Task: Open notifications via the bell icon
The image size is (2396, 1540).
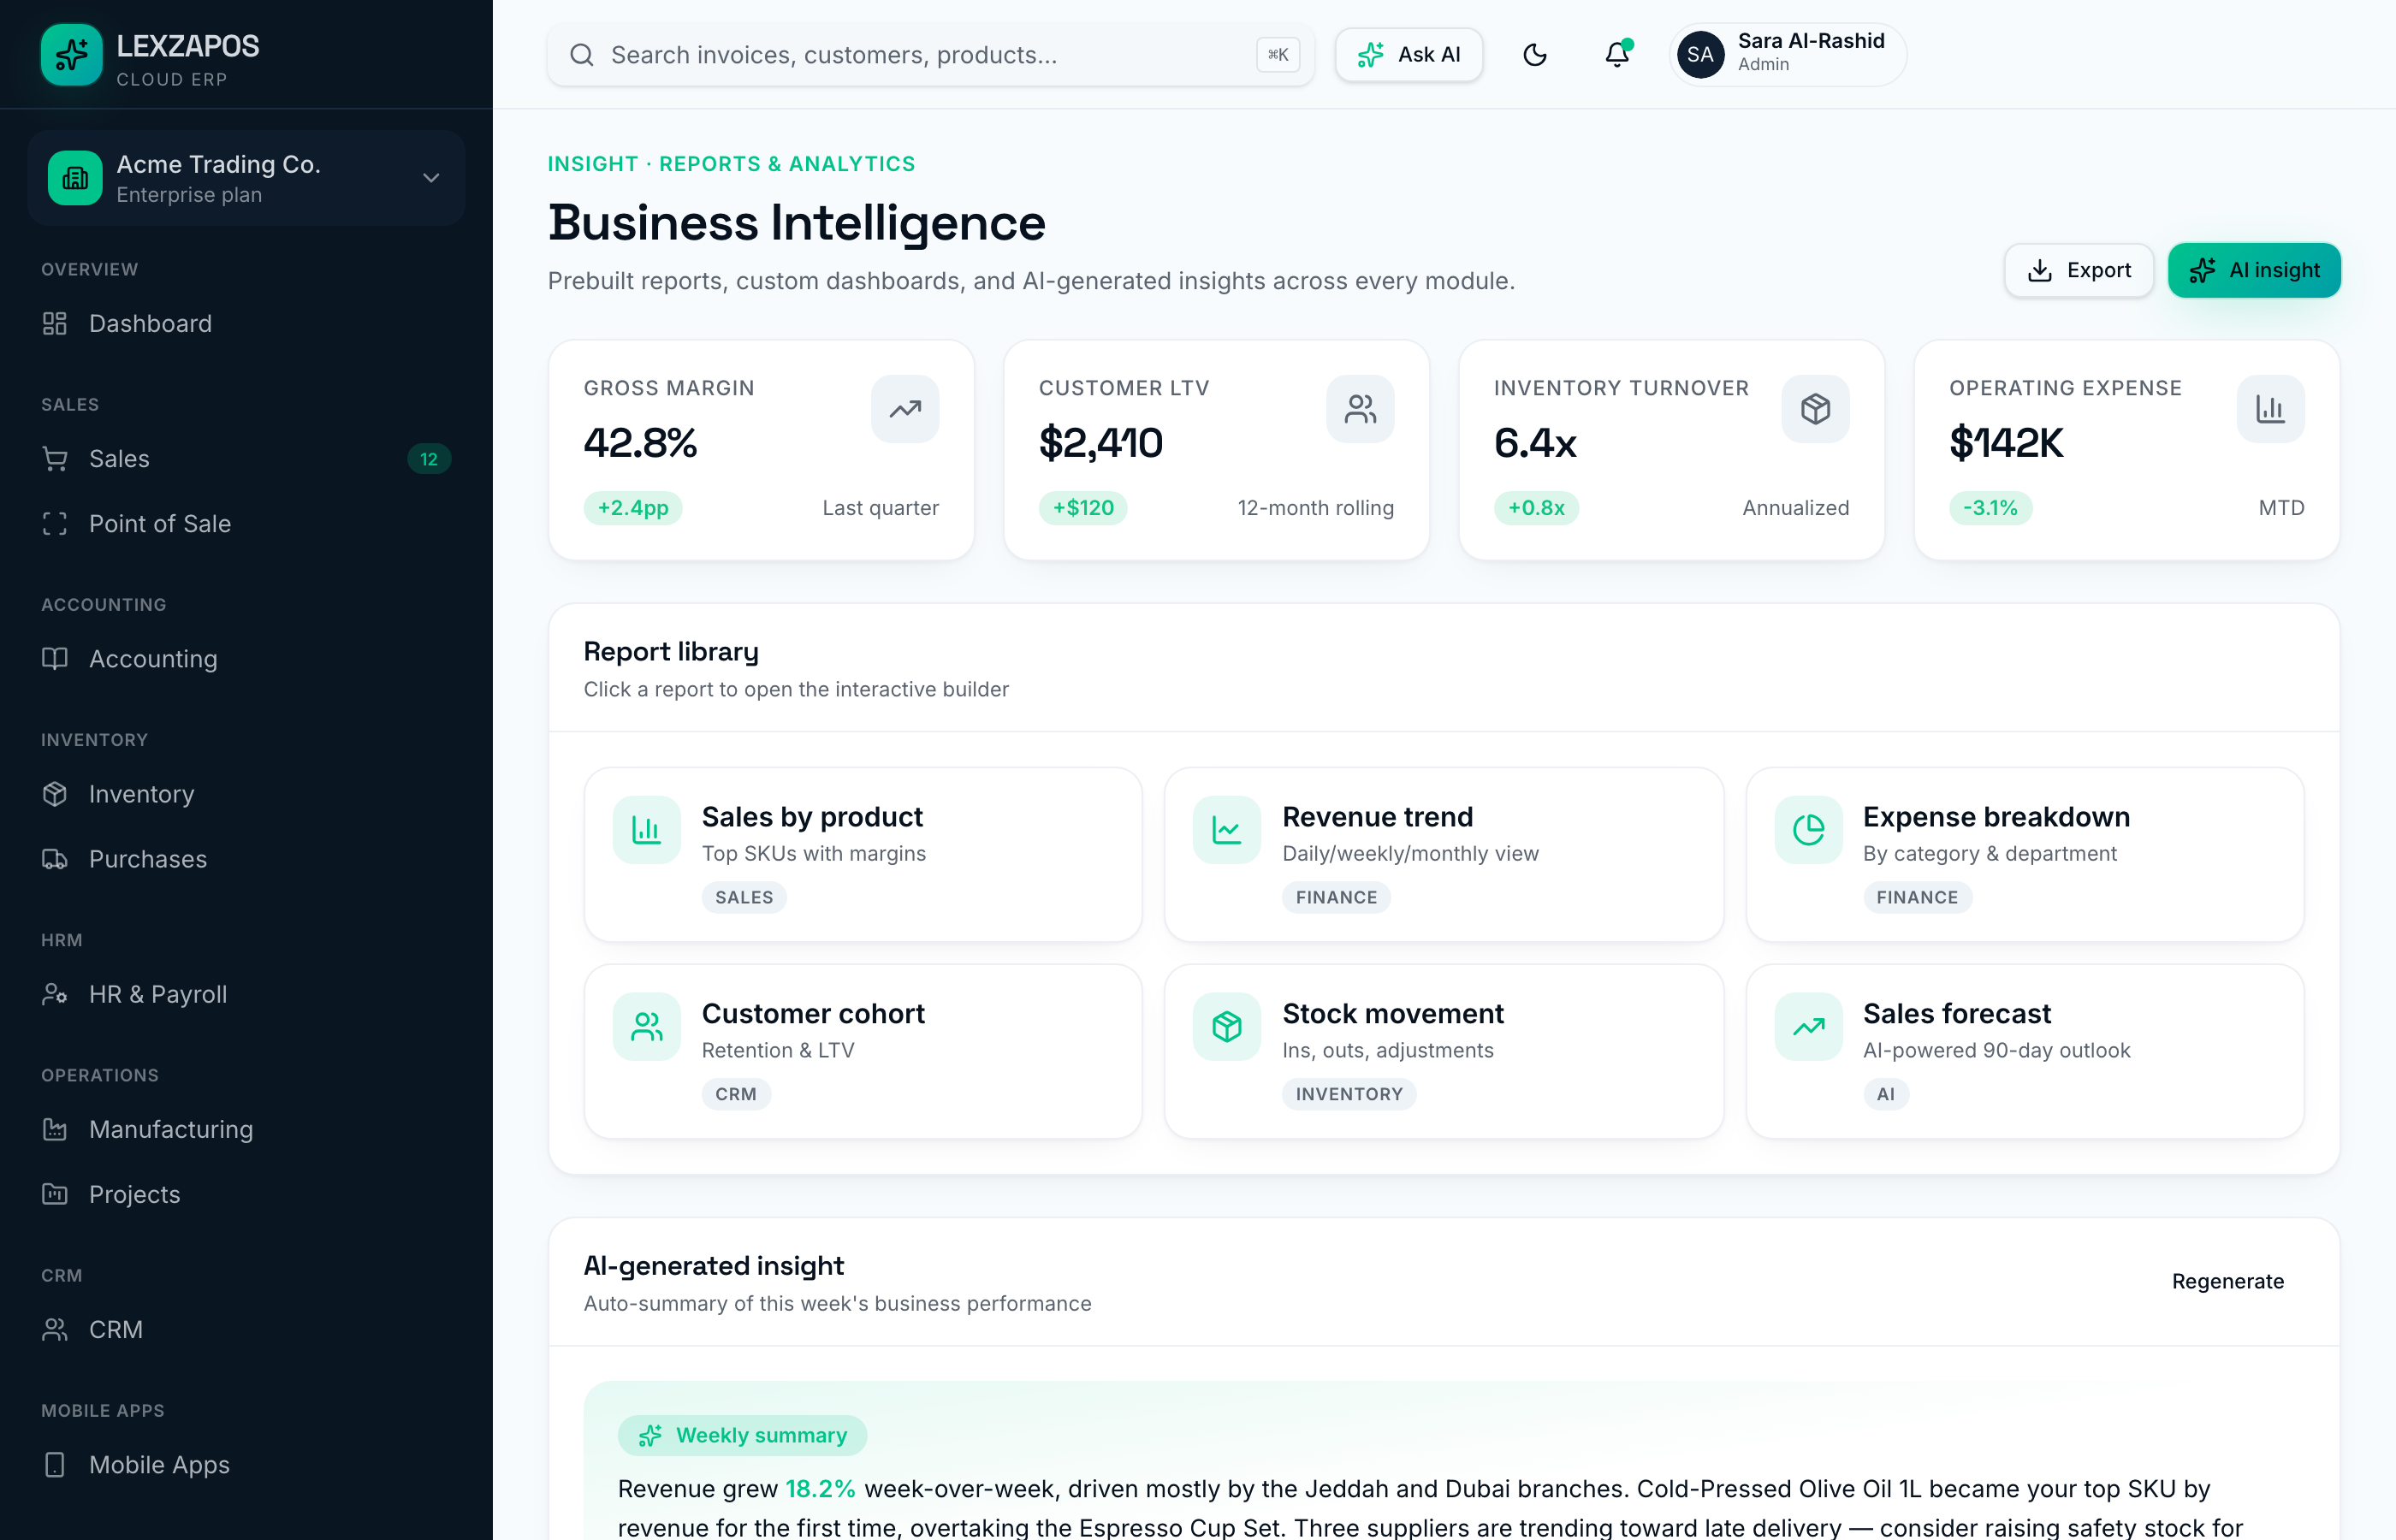Action: click(x=1617, y=55)
